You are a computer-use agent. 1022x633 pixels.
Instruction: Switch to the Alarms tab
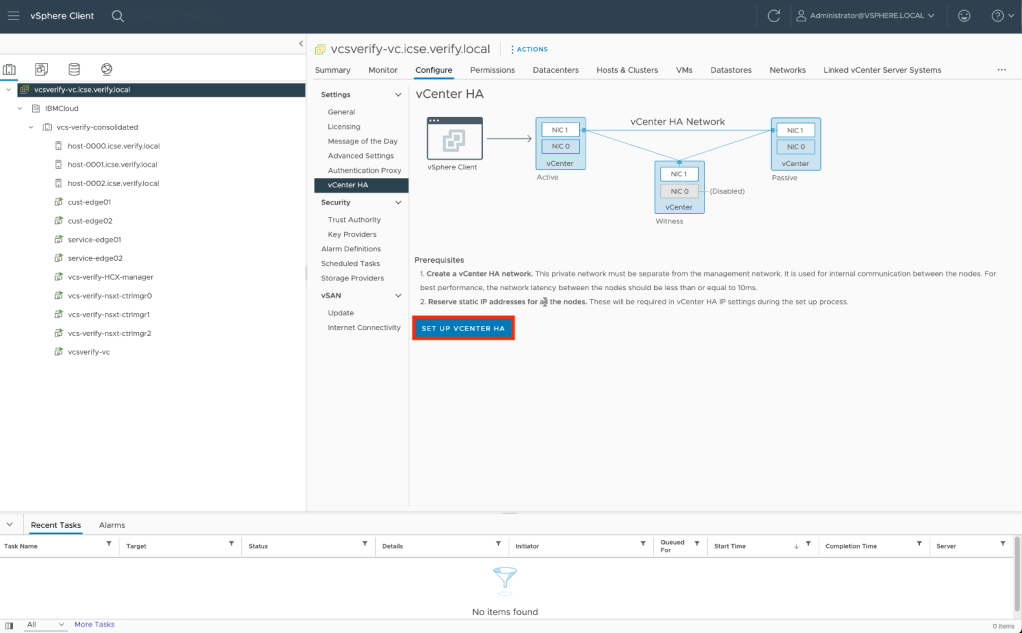point(112,525)
